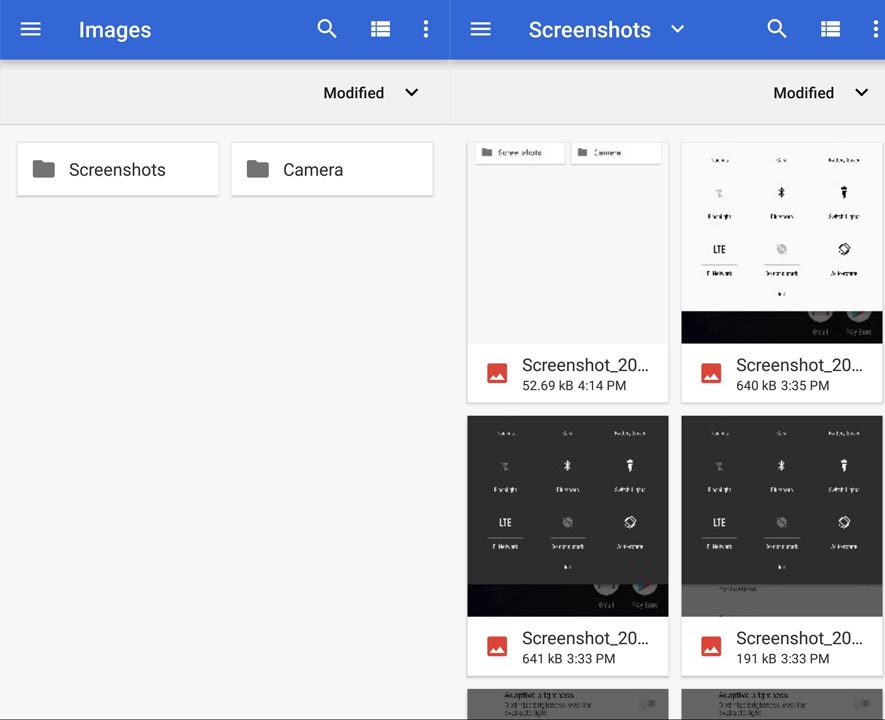Click image icon of 641 kB file
Image resolution: width=885 pixels, height=720 pixels.
tap(497, 647)
